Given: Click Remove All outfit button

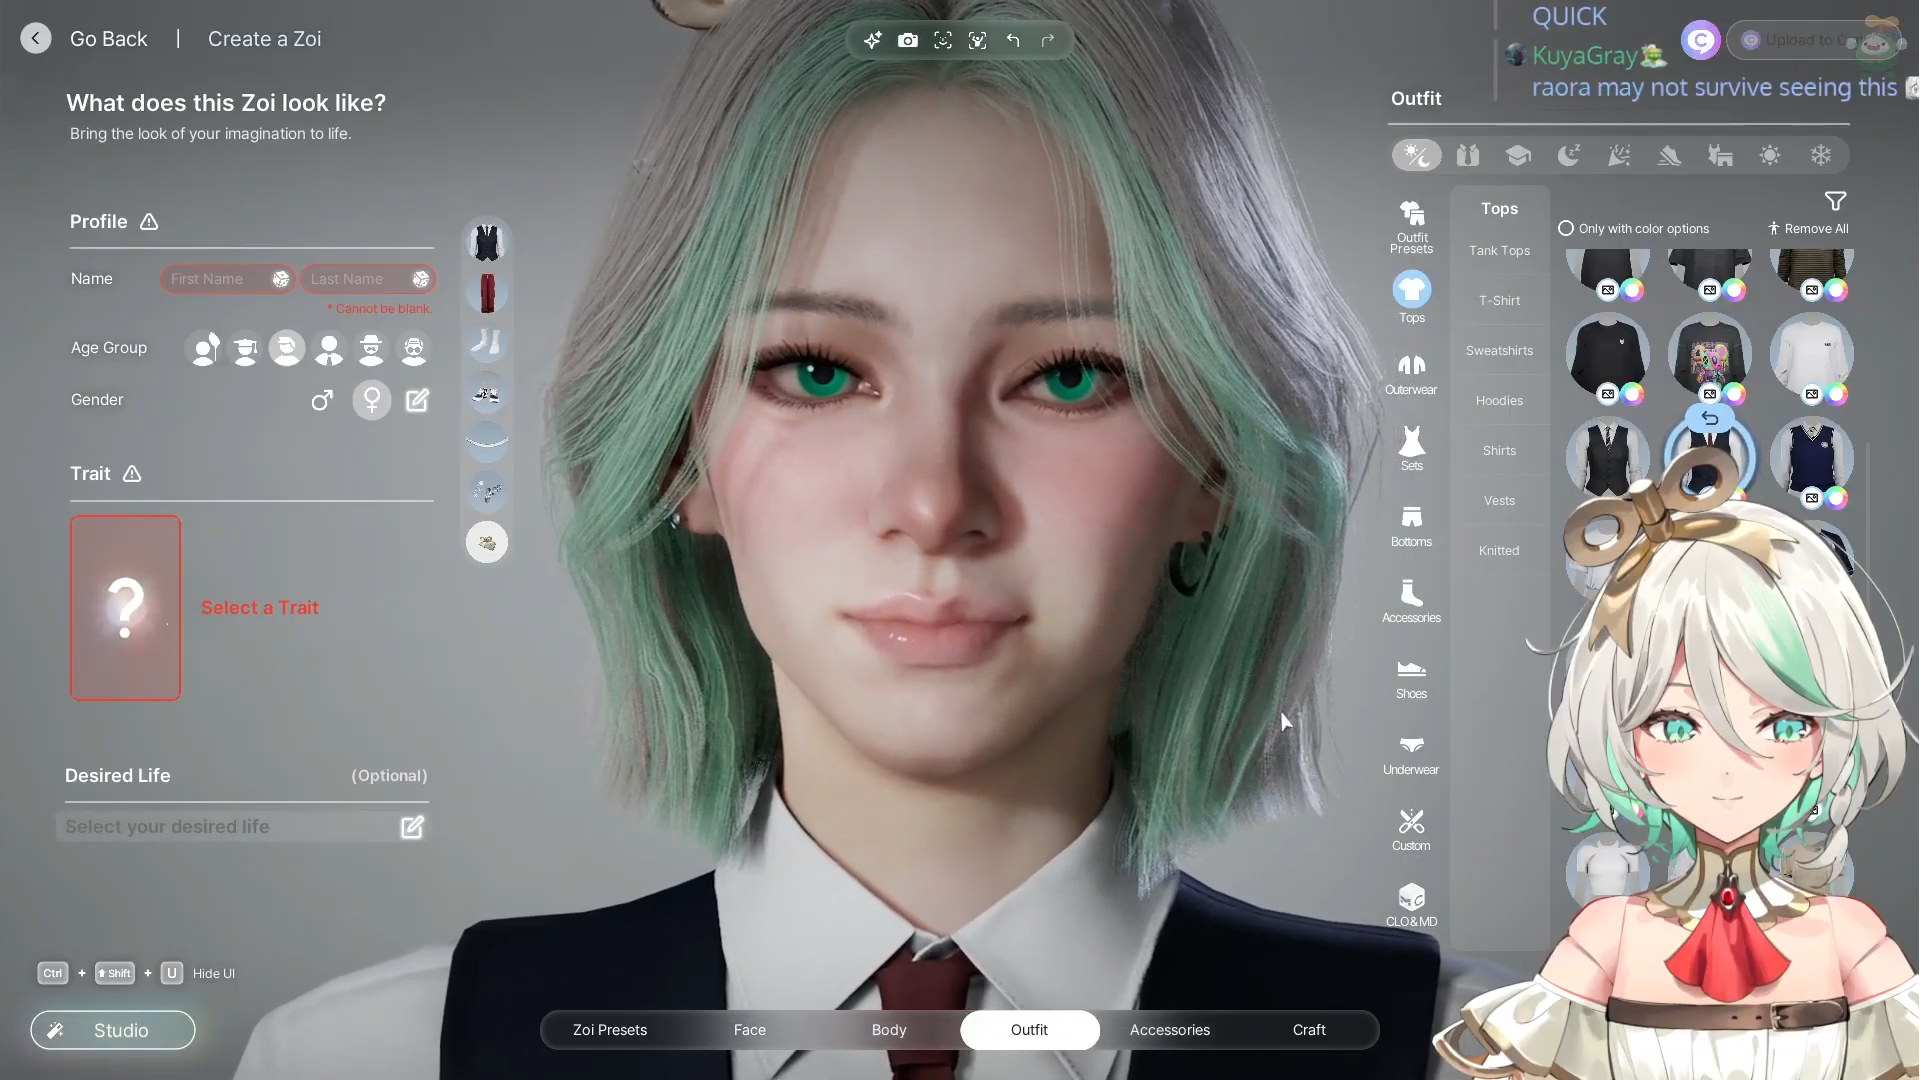Looking at the screenshot, I should (1808, 228).
